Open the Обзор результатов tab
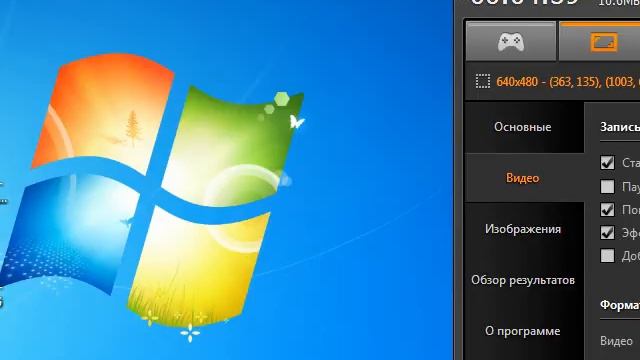The height and width of the screenshot is (360, 640). [525, 280]
